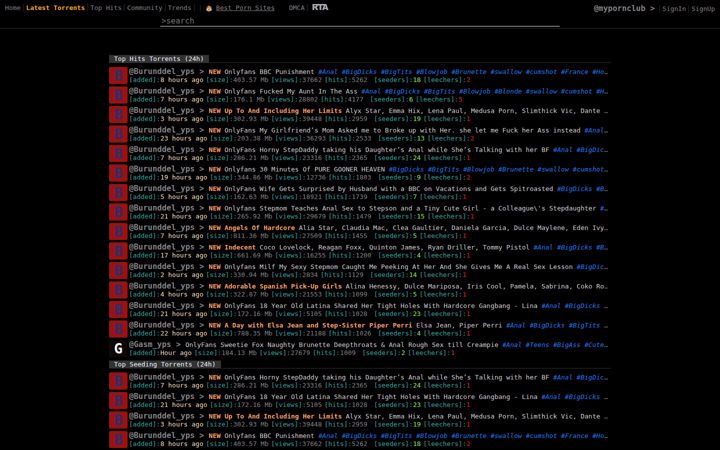
Task: Go to the Home page
Action: (x=12, y=8)
